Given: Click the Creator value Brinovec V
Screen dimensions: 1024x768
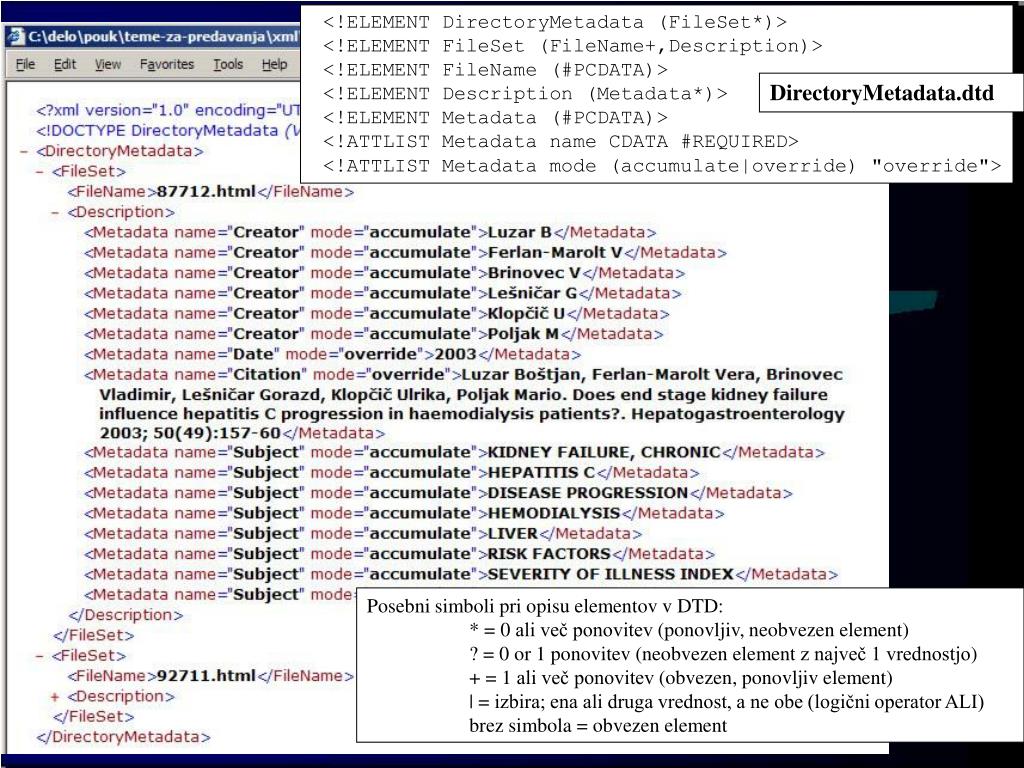Looking at the screenshot, I should 534,272.
